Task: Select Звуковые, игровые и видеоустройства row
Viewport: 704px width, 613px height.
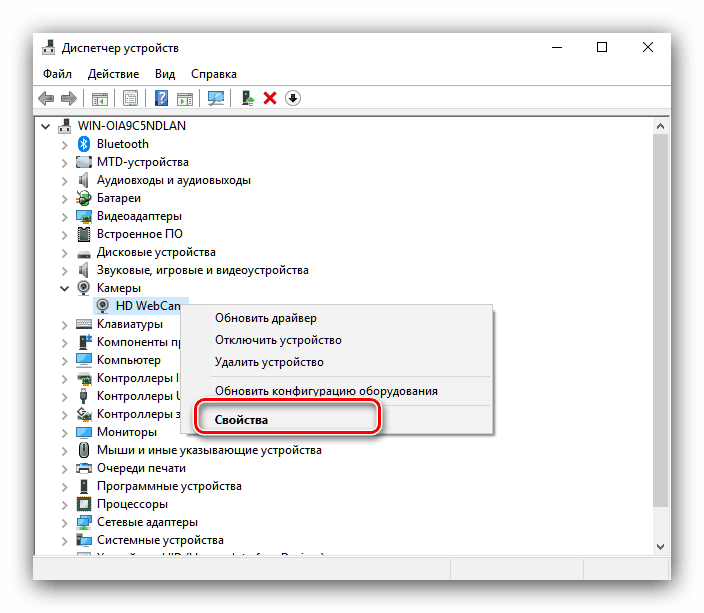Action: click(202, 270)
